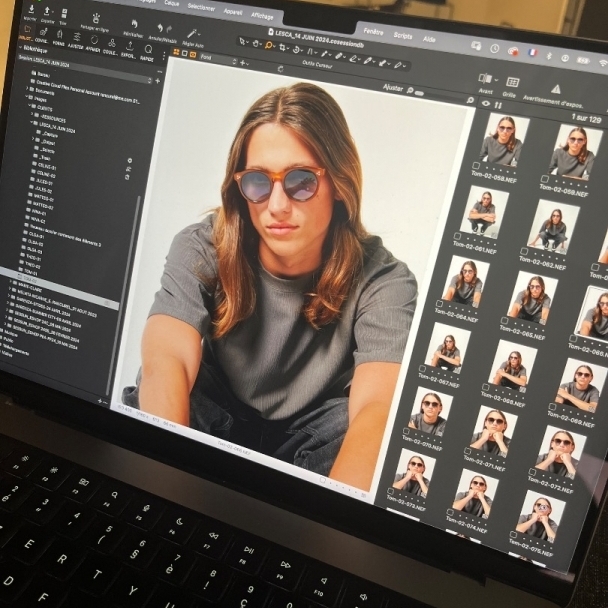The height and width of the screenshot is (608, 608).
Task: Toggle the browser eye visibility icon
Action: (x=486, y=103)
